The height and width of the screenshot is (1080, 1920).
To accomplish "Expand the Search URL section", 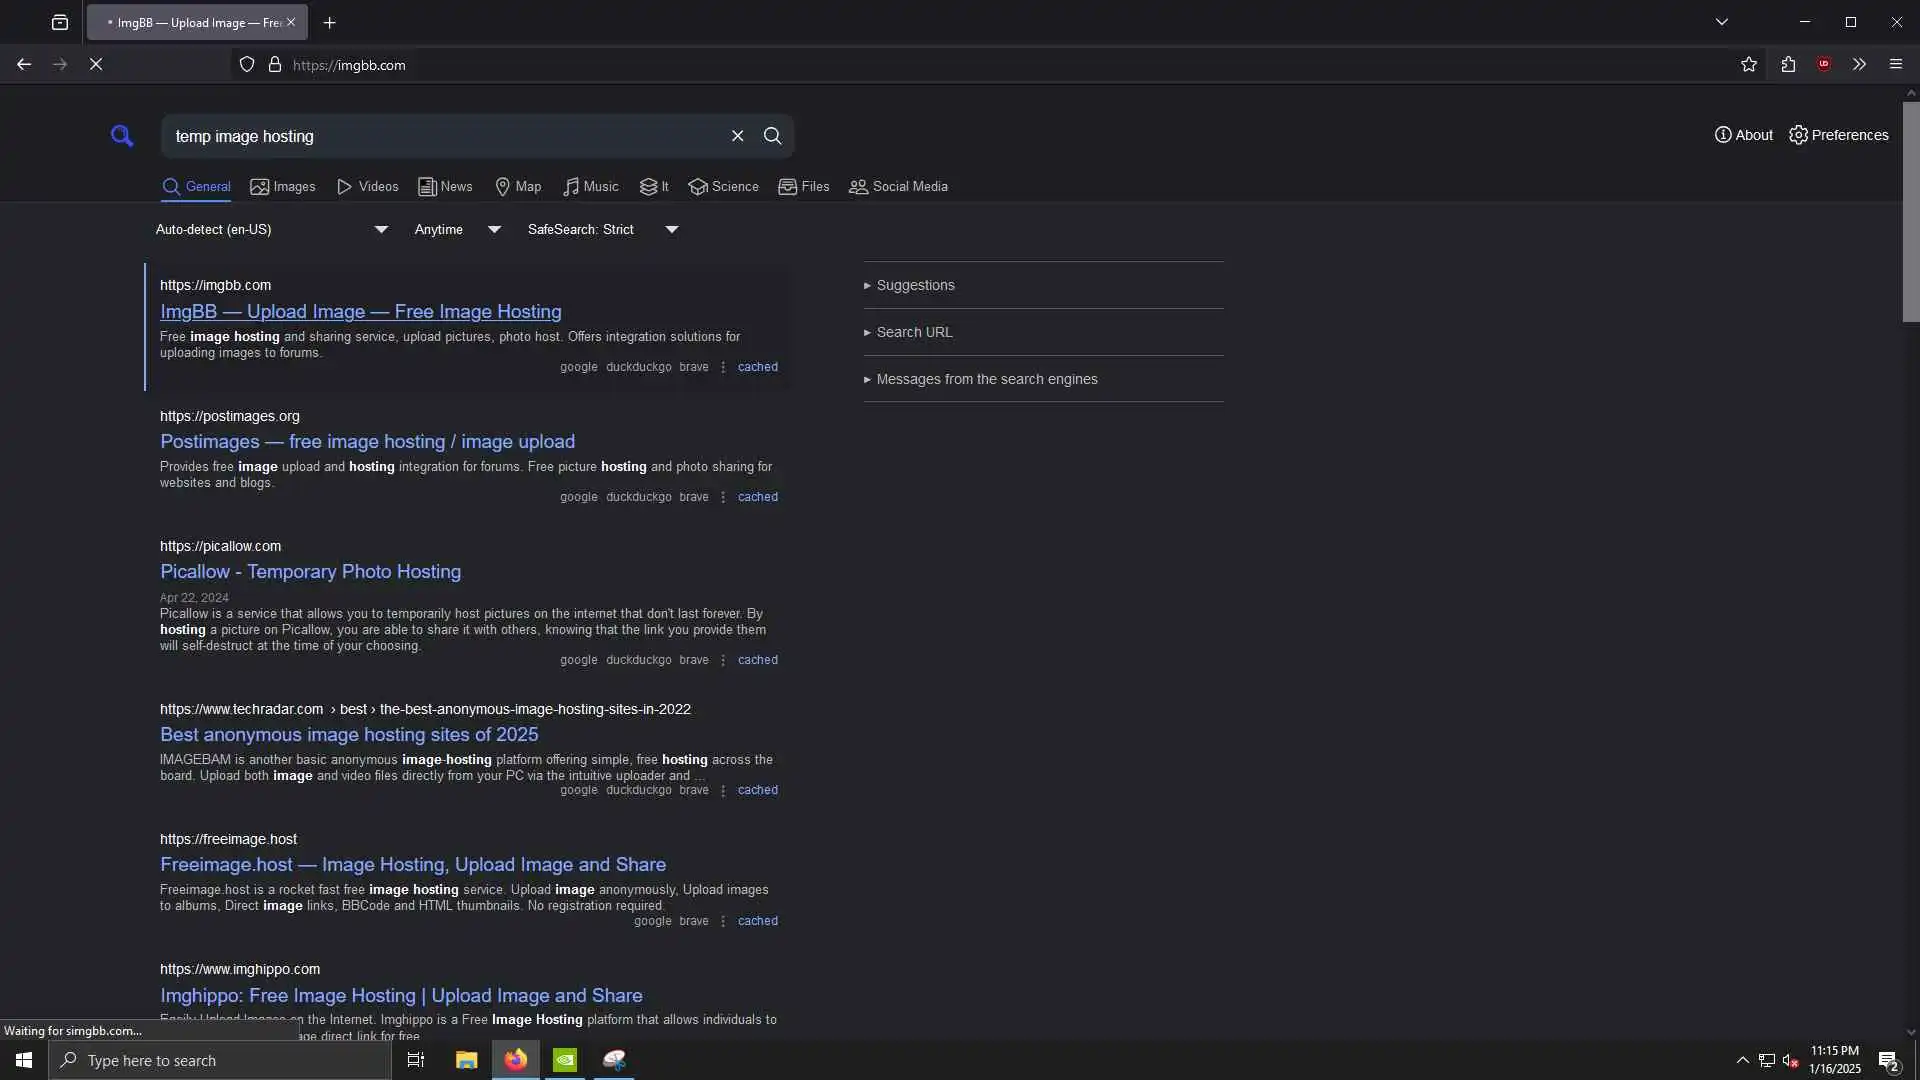I will point(914,333).
